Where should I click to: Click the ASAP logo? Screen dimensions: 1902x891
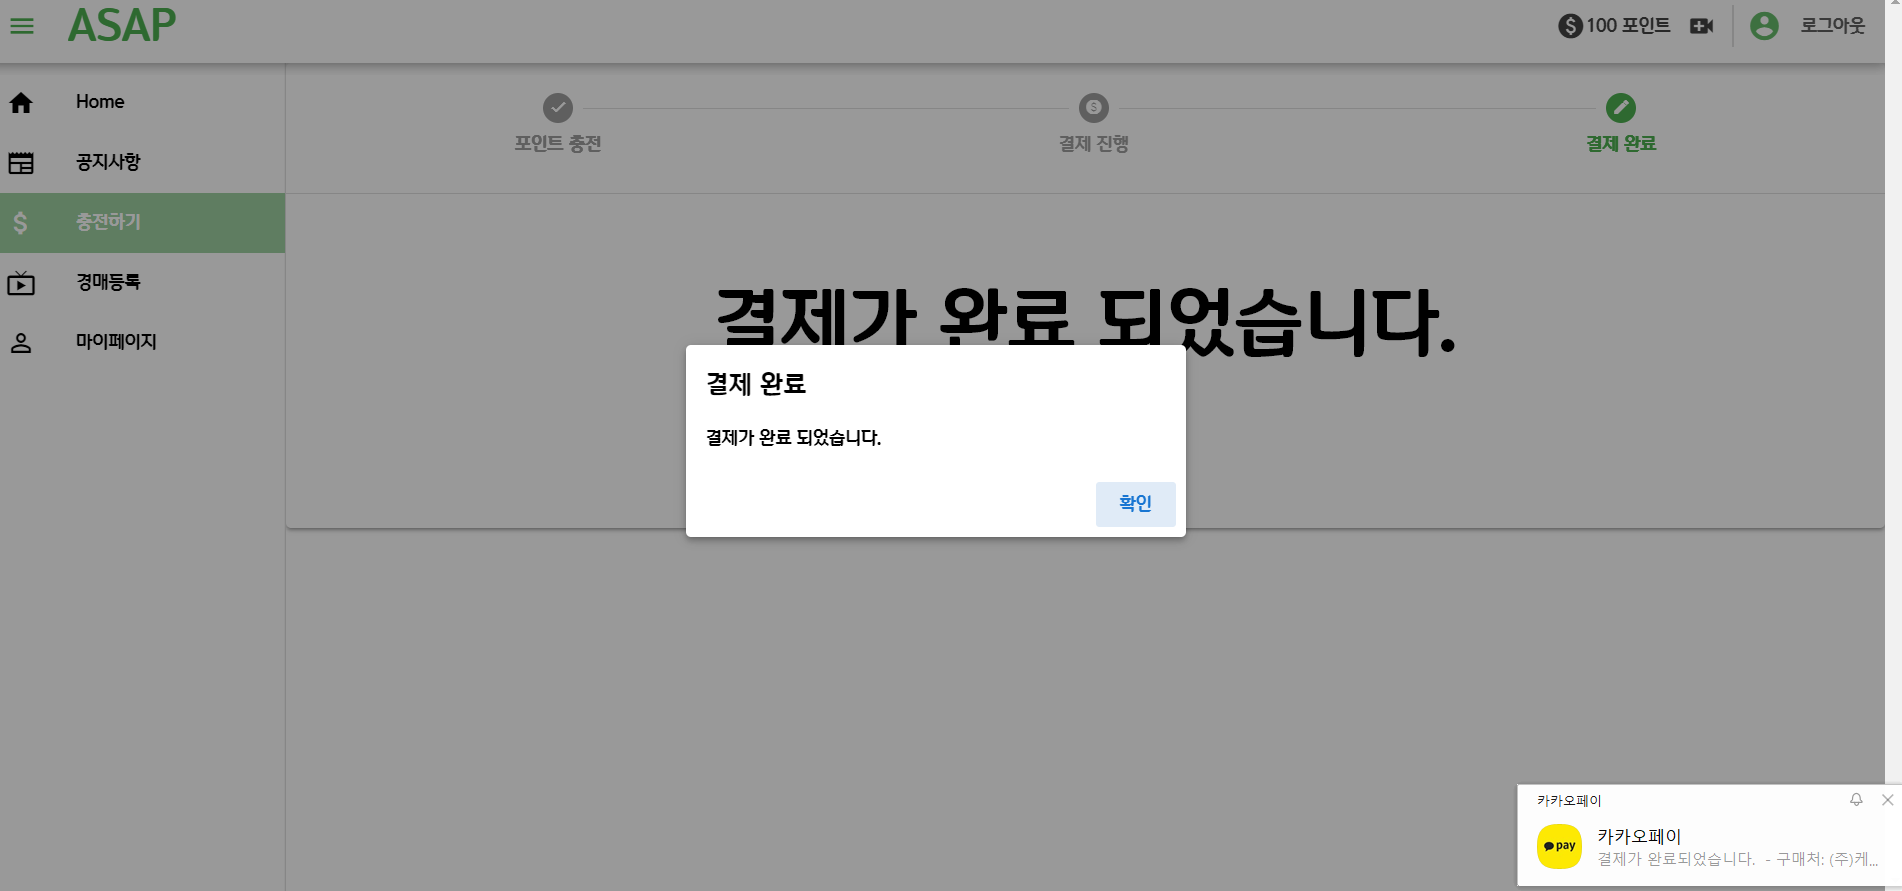[122, 25]
